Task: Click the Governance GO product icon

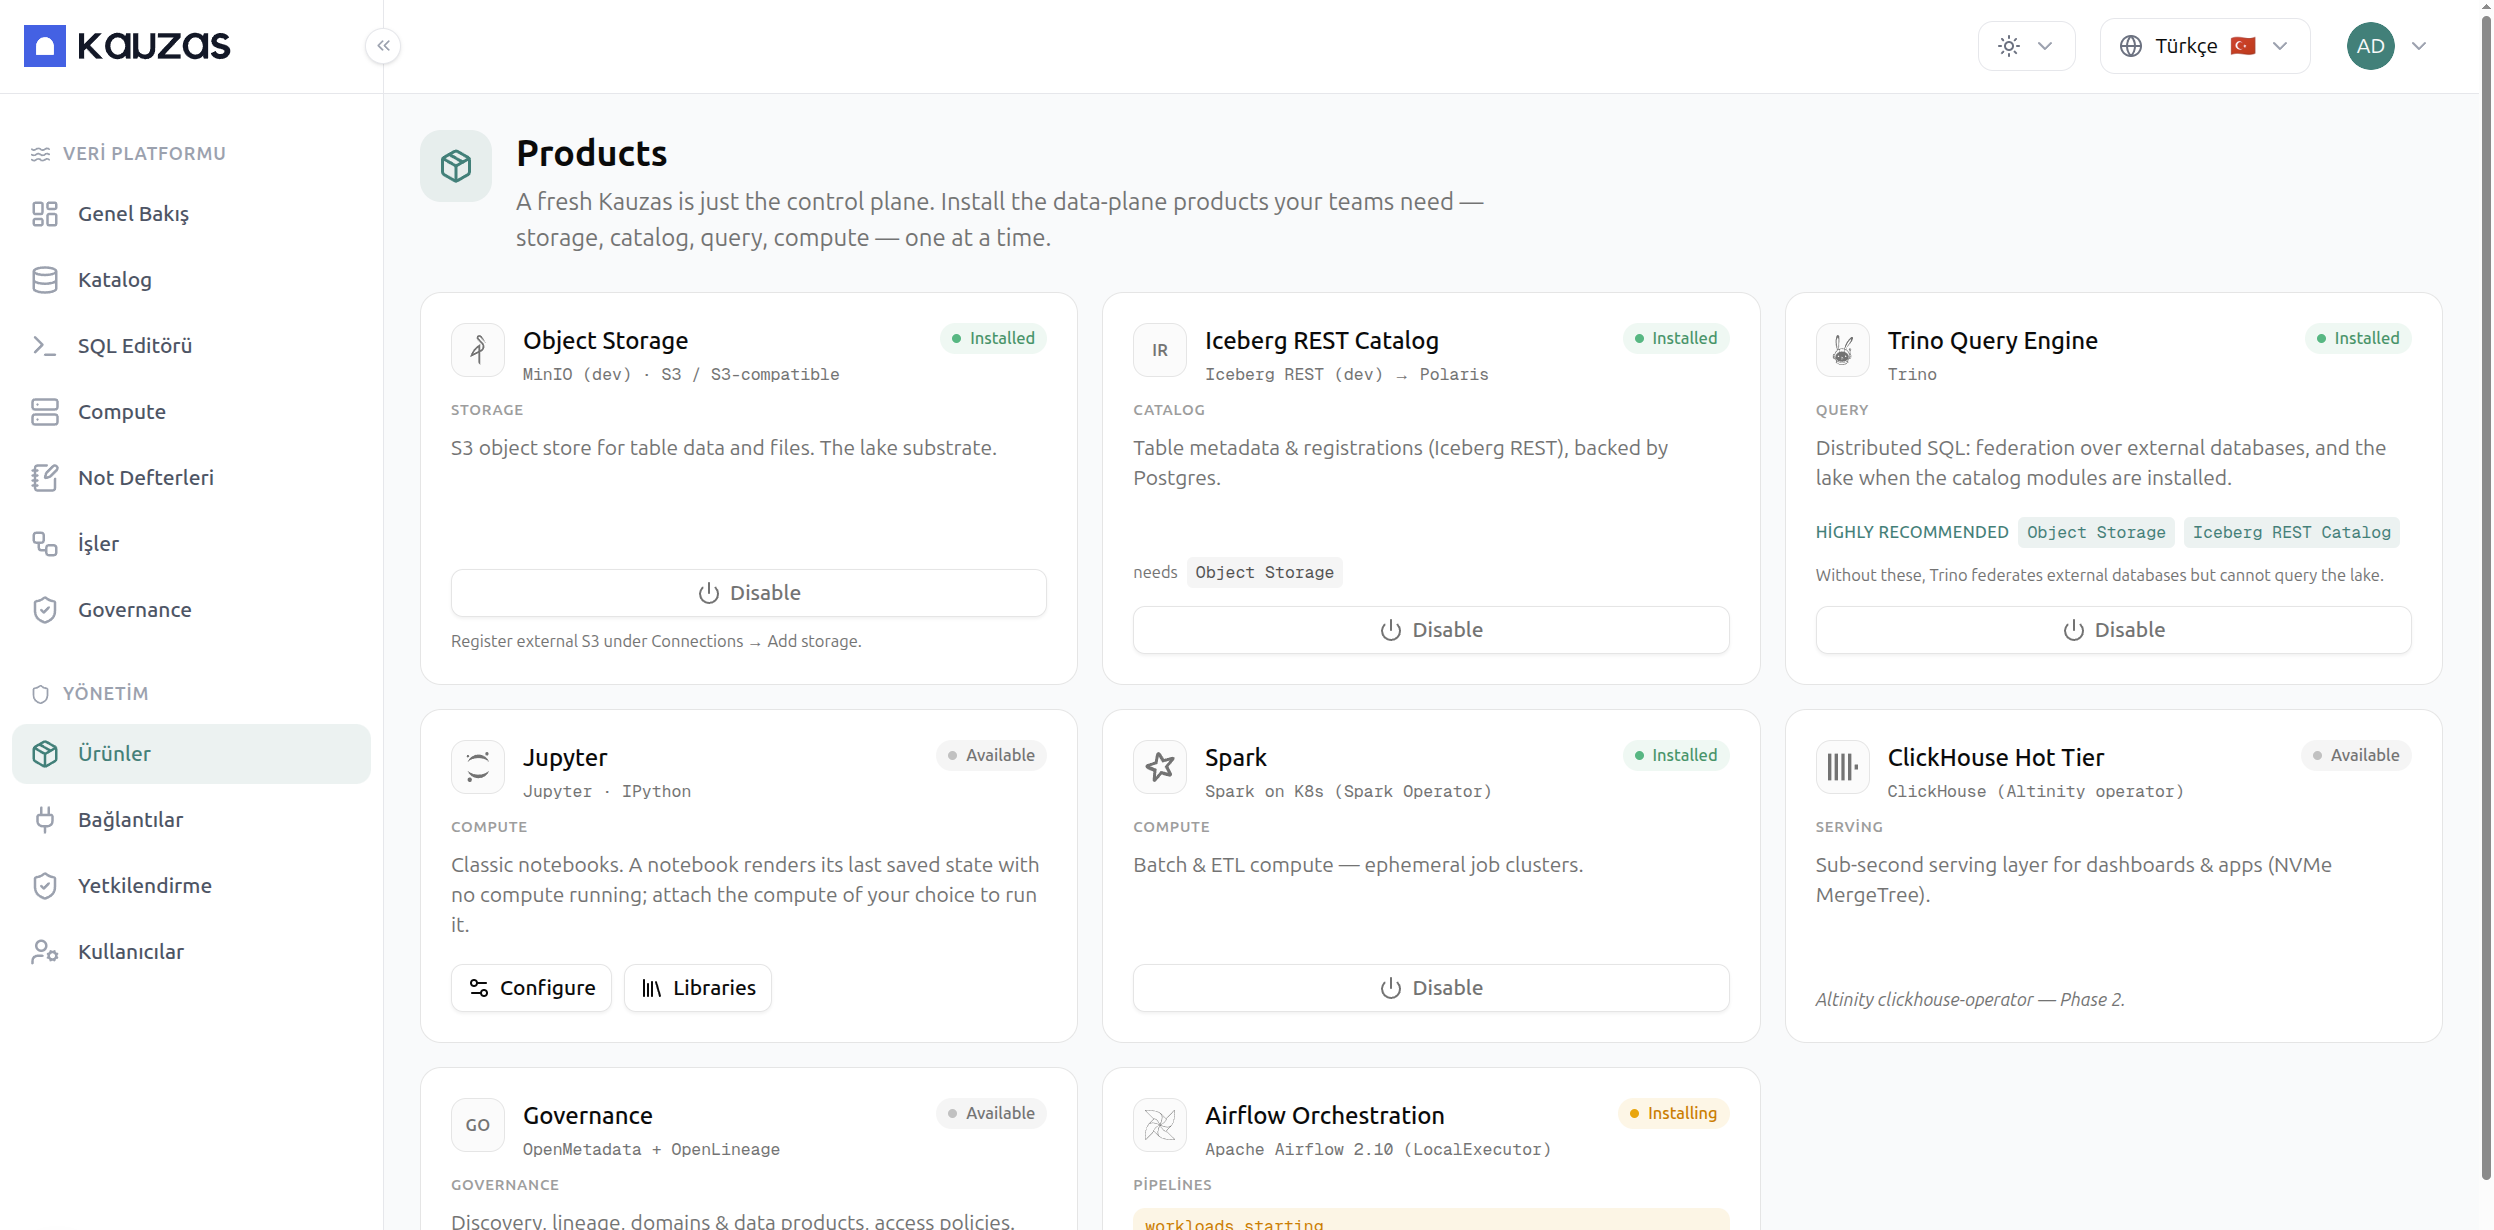Action: (x=478, y=1125)
